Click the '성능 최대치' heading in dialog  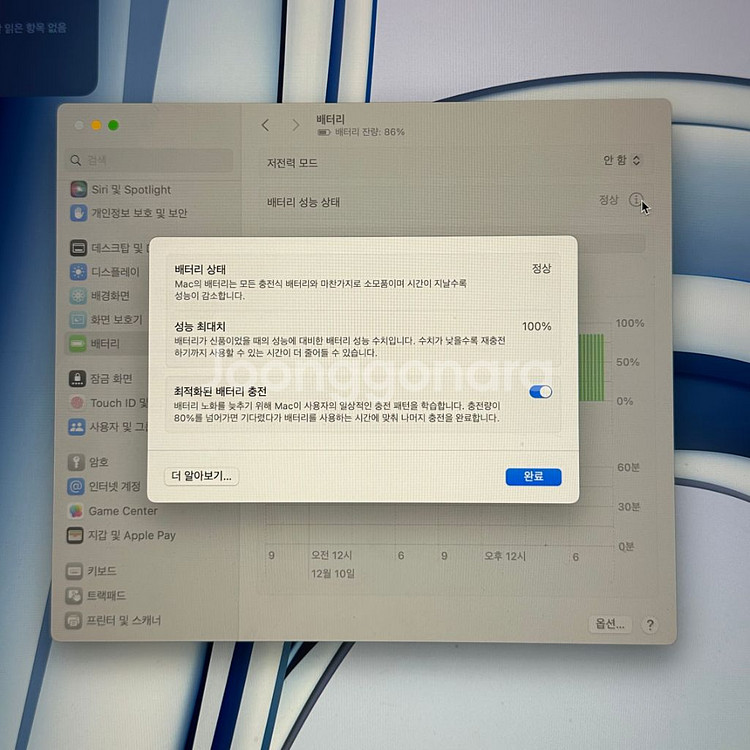point(199,327)
